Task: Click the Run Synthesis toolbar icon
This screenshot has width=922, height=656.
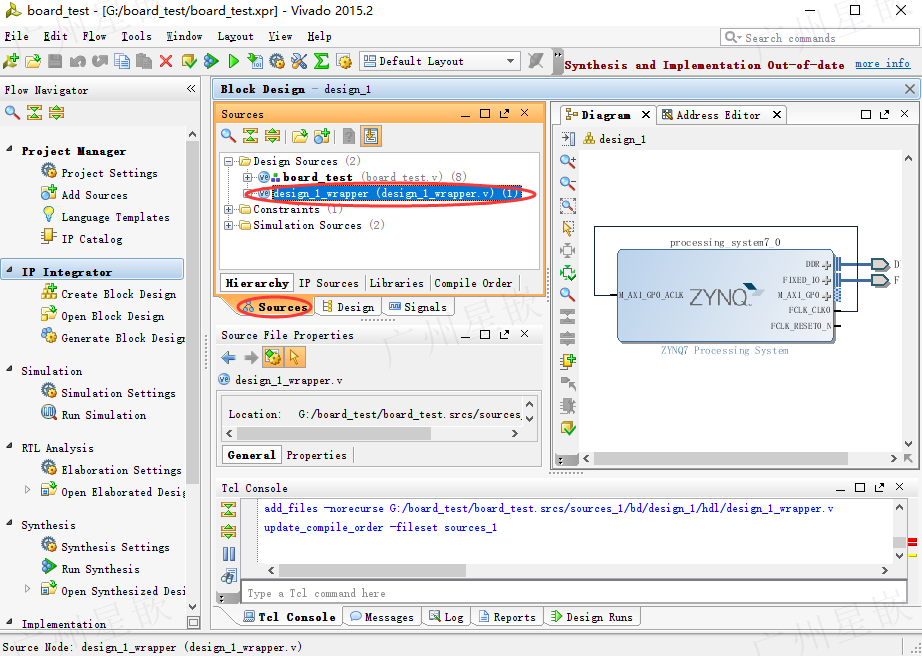Action: point(211,61)
